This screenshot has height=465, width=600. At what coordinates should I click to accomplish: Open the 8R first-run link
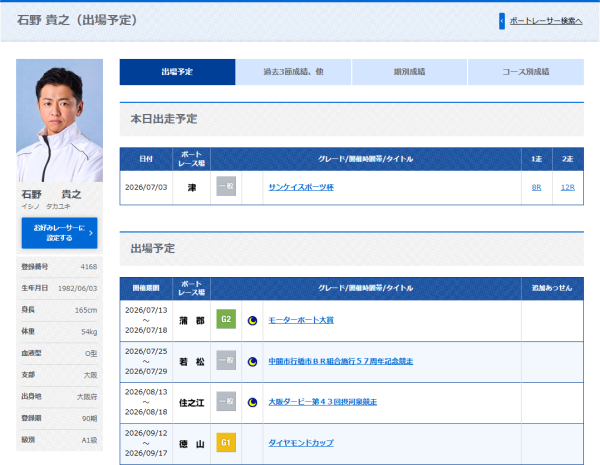point(536,187)
